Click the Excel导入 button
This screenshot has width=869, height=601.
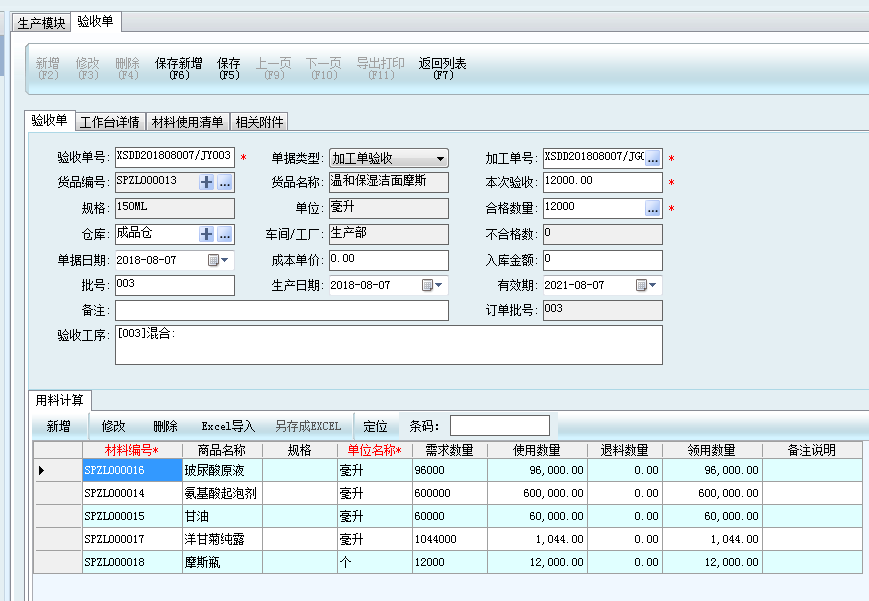(228, 426)
